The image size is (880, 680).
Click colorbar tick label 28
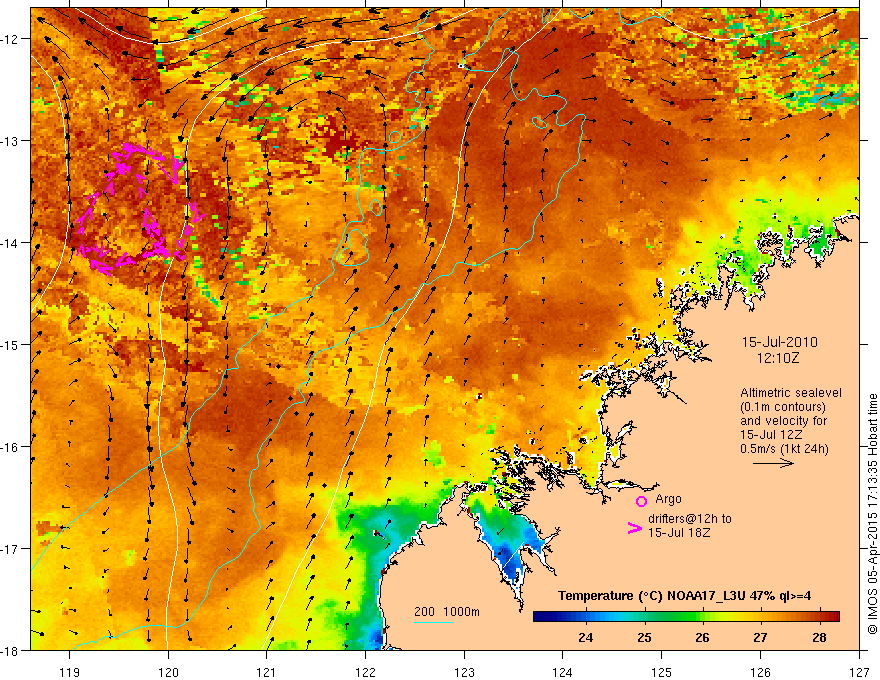click(819, 637)
